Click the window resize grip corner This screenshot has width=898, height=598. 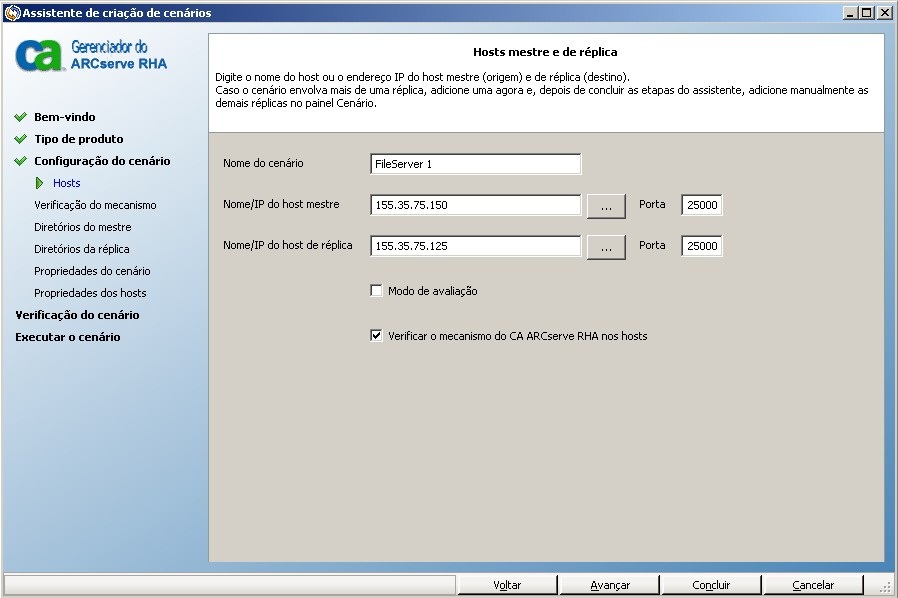point(886,587)
